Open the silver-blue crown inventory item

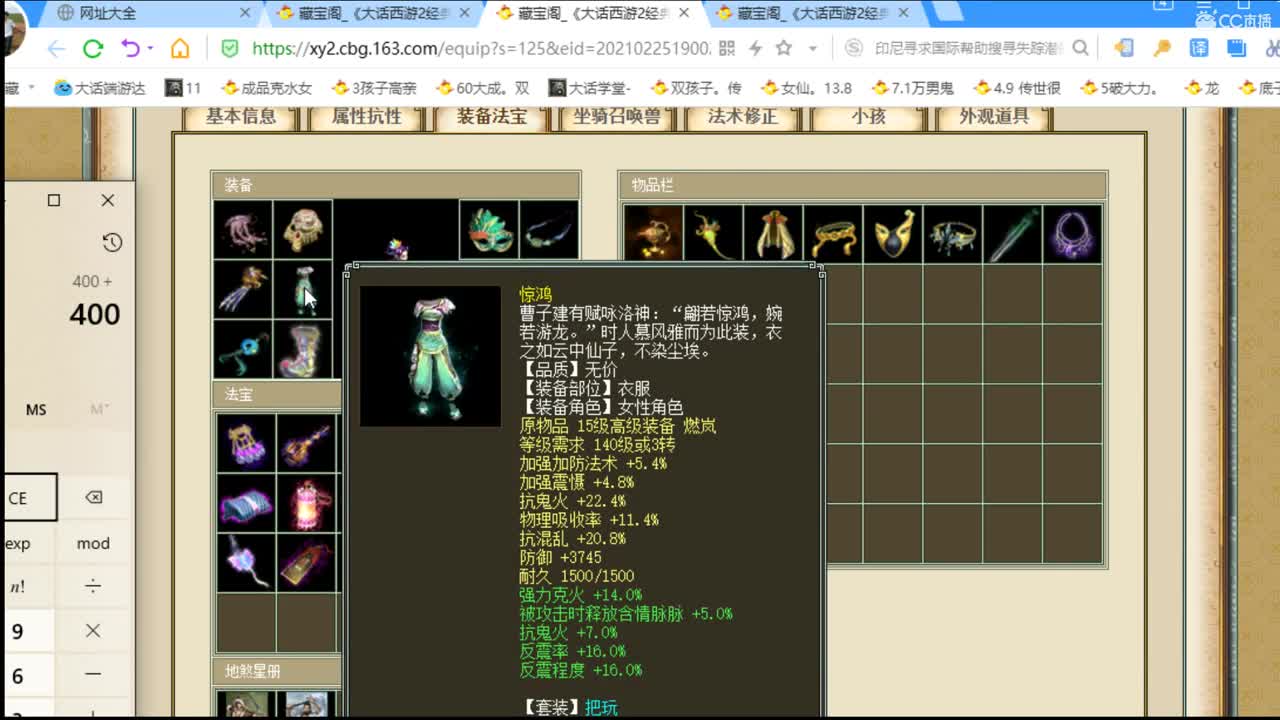click(x=953, y=234)
